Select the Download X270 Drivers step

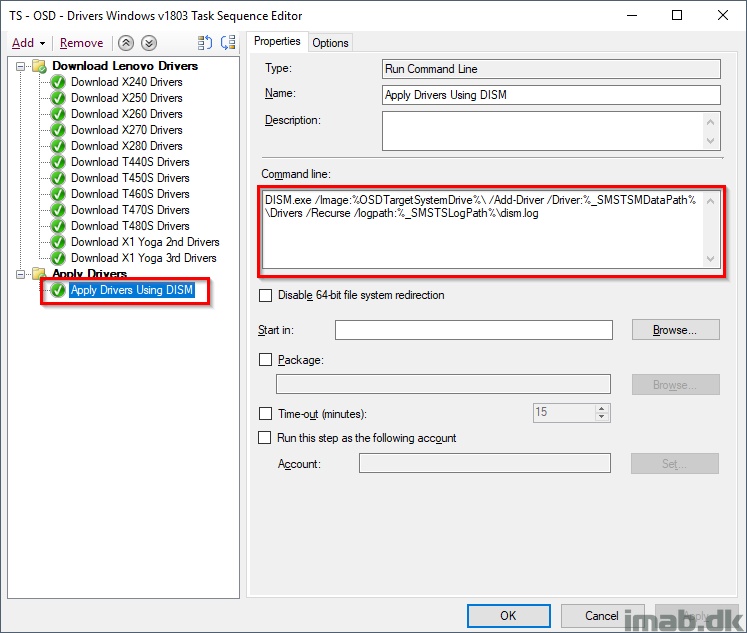point(127,130)
